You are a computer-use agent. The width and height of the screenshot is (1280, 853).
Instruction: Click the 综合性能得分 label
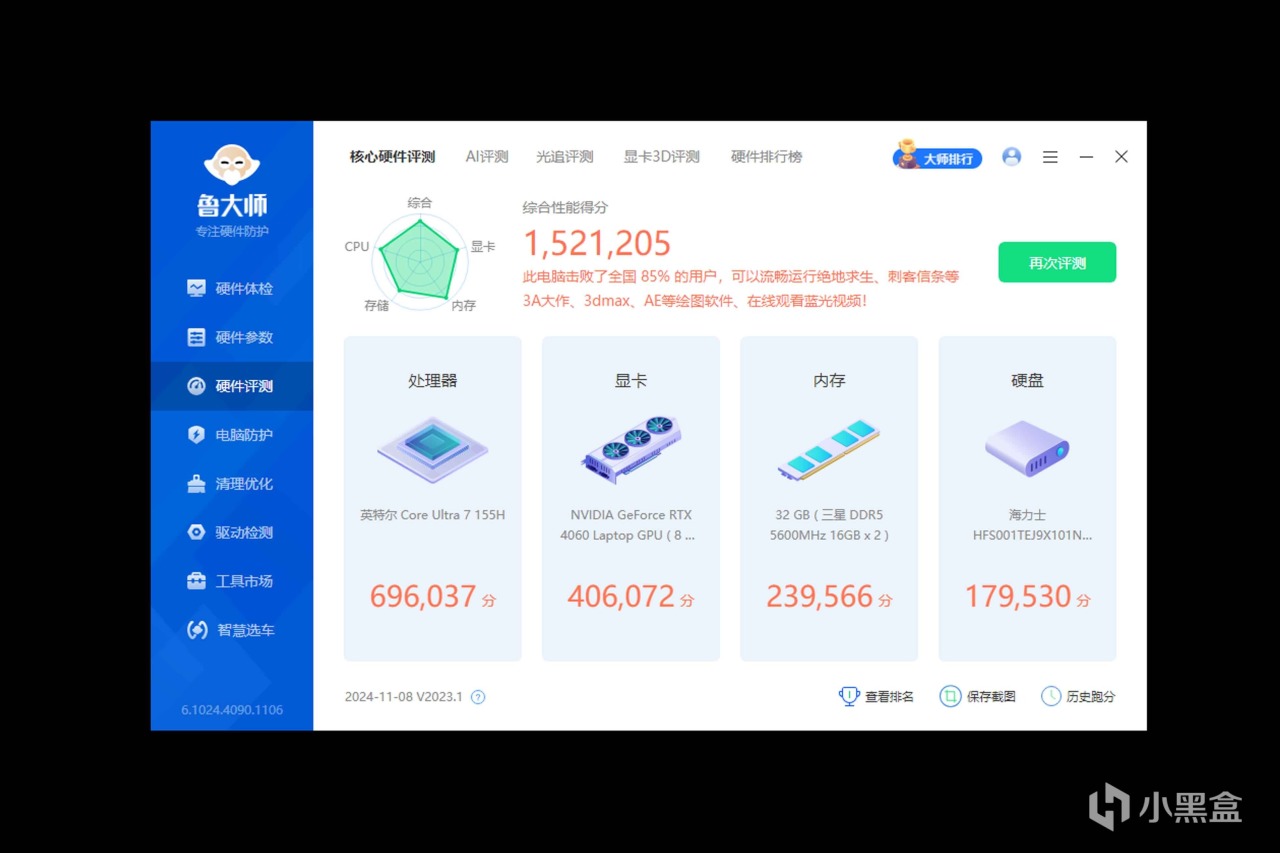(565, 208)
